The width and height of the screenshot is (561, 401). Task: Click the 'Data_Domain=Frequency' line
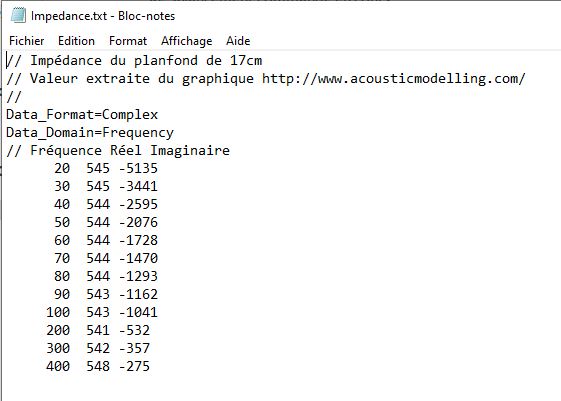click(90, 133)
